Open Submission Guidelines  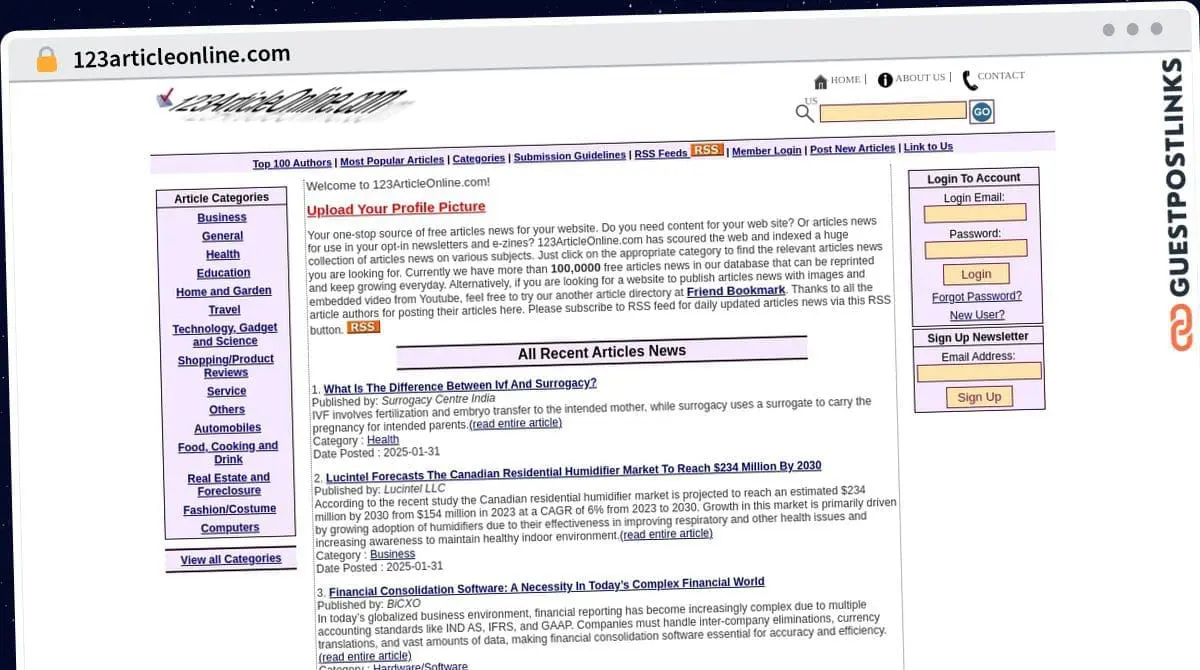pyautogui.click(x=570, y=156)
